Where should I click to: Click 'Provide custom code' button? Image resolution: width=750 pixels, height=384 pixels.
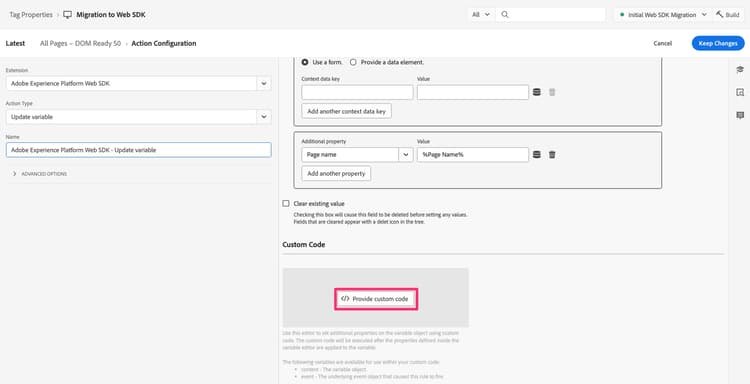[x=376, y=299]
